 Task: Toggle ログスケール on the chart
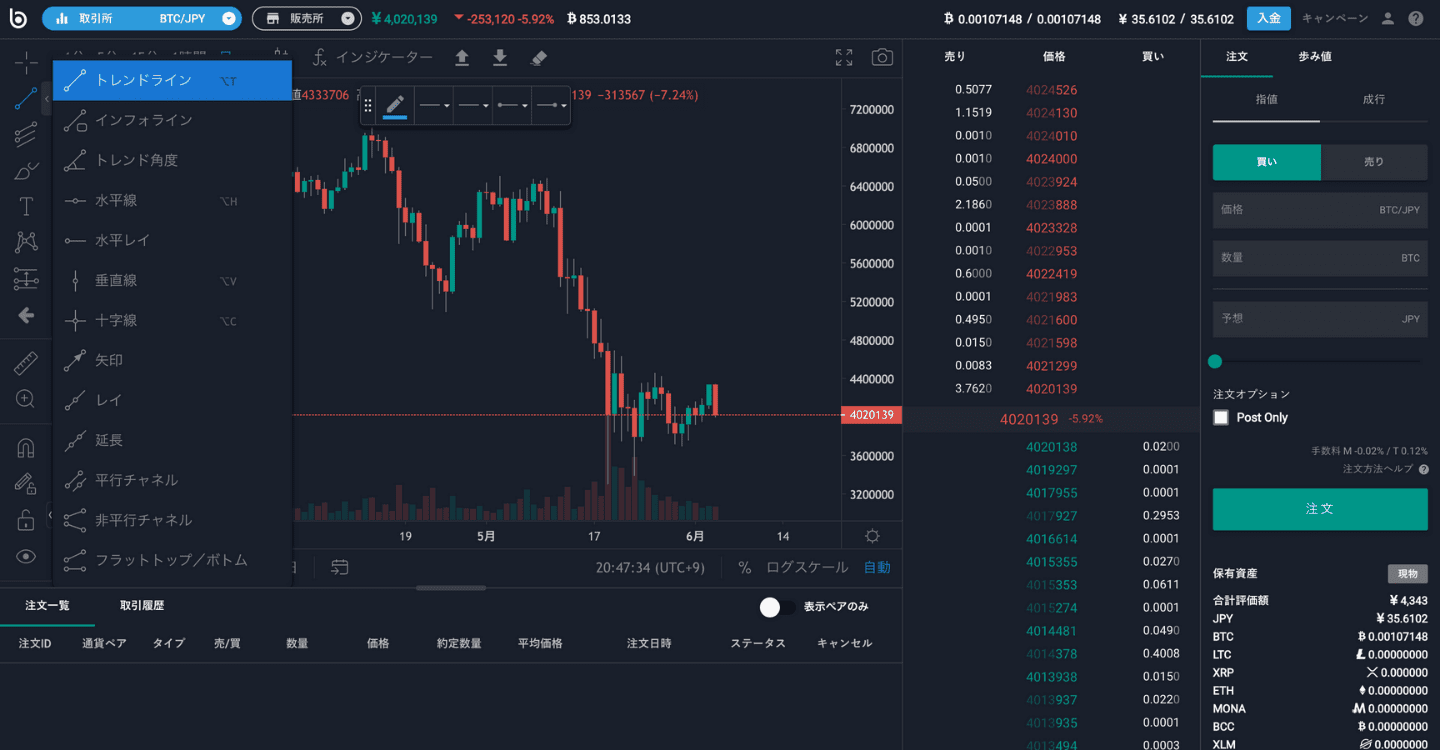pos(807,567)
